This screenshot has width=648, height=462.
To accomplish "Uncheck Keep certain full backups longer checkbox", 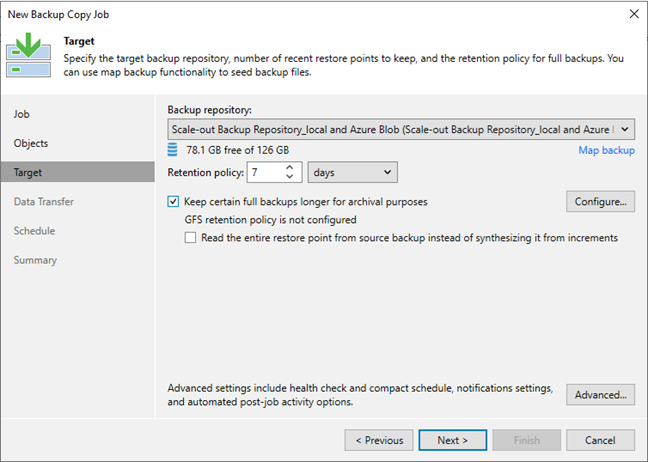I will pos(173,202).
